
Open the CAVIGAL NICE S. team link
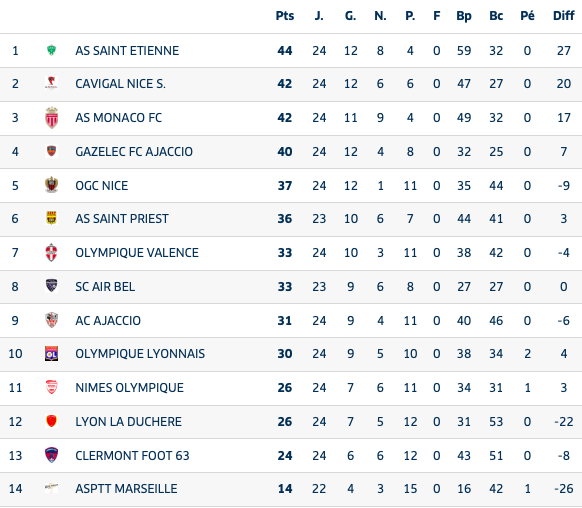pos(120,84)
